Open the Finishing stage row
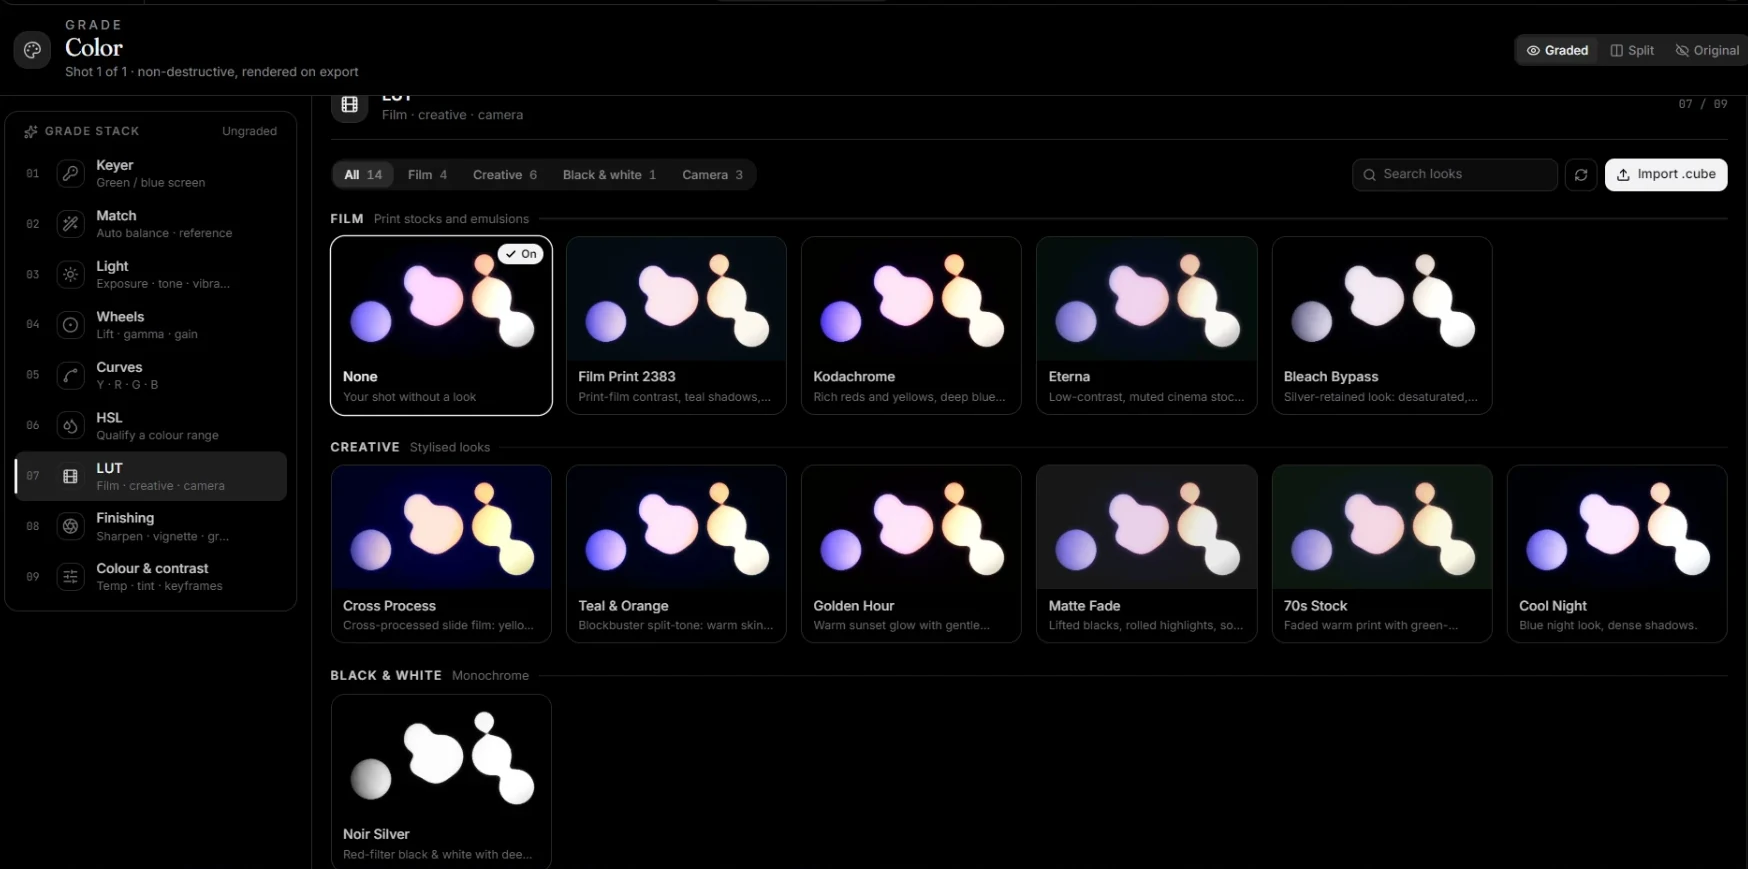 pyautogui.click(x=151, y=526)
